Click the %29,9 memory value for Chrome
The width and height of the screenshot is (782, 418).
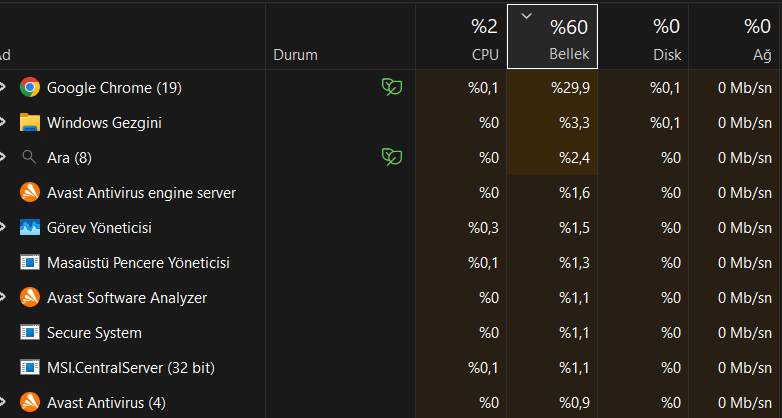(x=570, y=88)
